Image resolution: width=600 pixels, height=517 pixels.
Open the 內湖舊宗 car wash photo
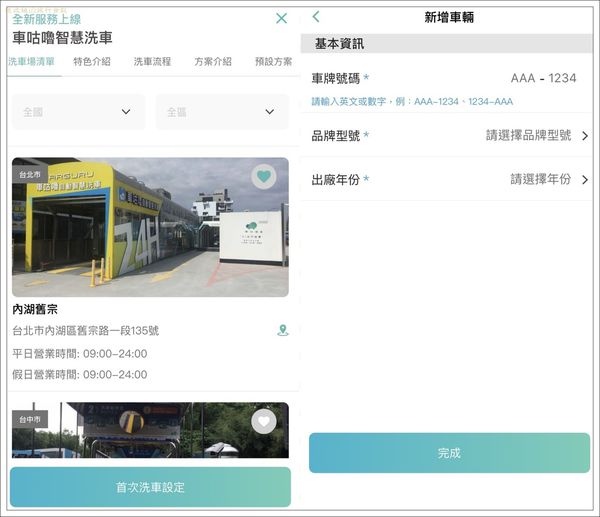point(150,227)
